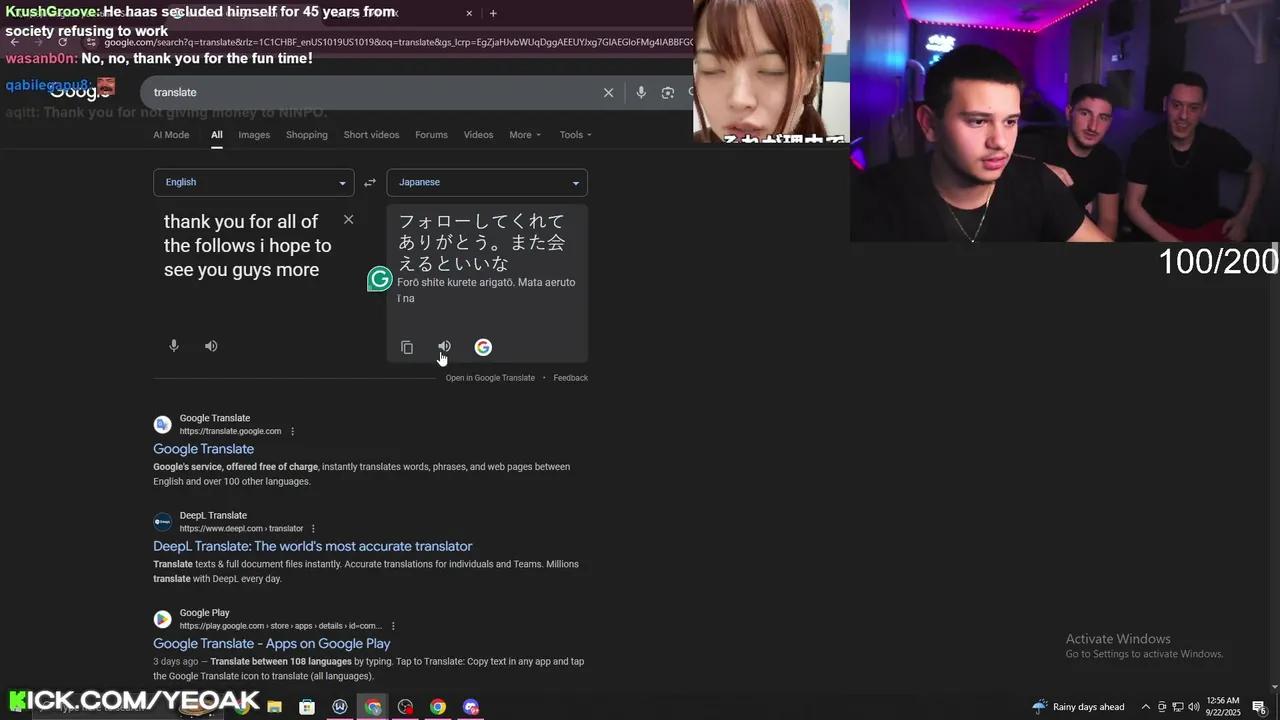Open network settings in system tray
Viewport: 1280px width, 720px height.
tap(1177, 707)
